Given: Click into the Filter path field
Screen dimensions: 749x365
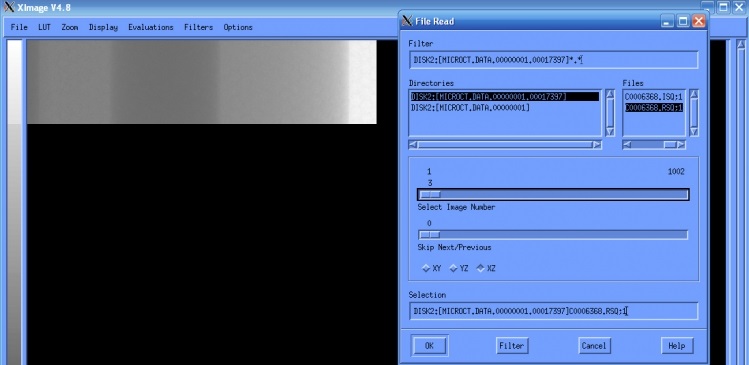Looking at the screenshot, I should tap(553, 60).
